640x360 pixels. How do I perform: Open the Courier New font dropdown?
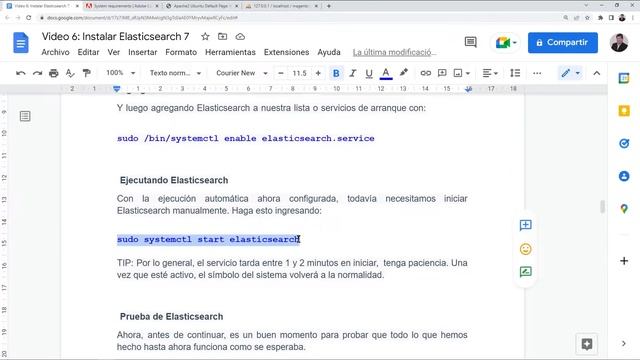[x=242, y=73]
